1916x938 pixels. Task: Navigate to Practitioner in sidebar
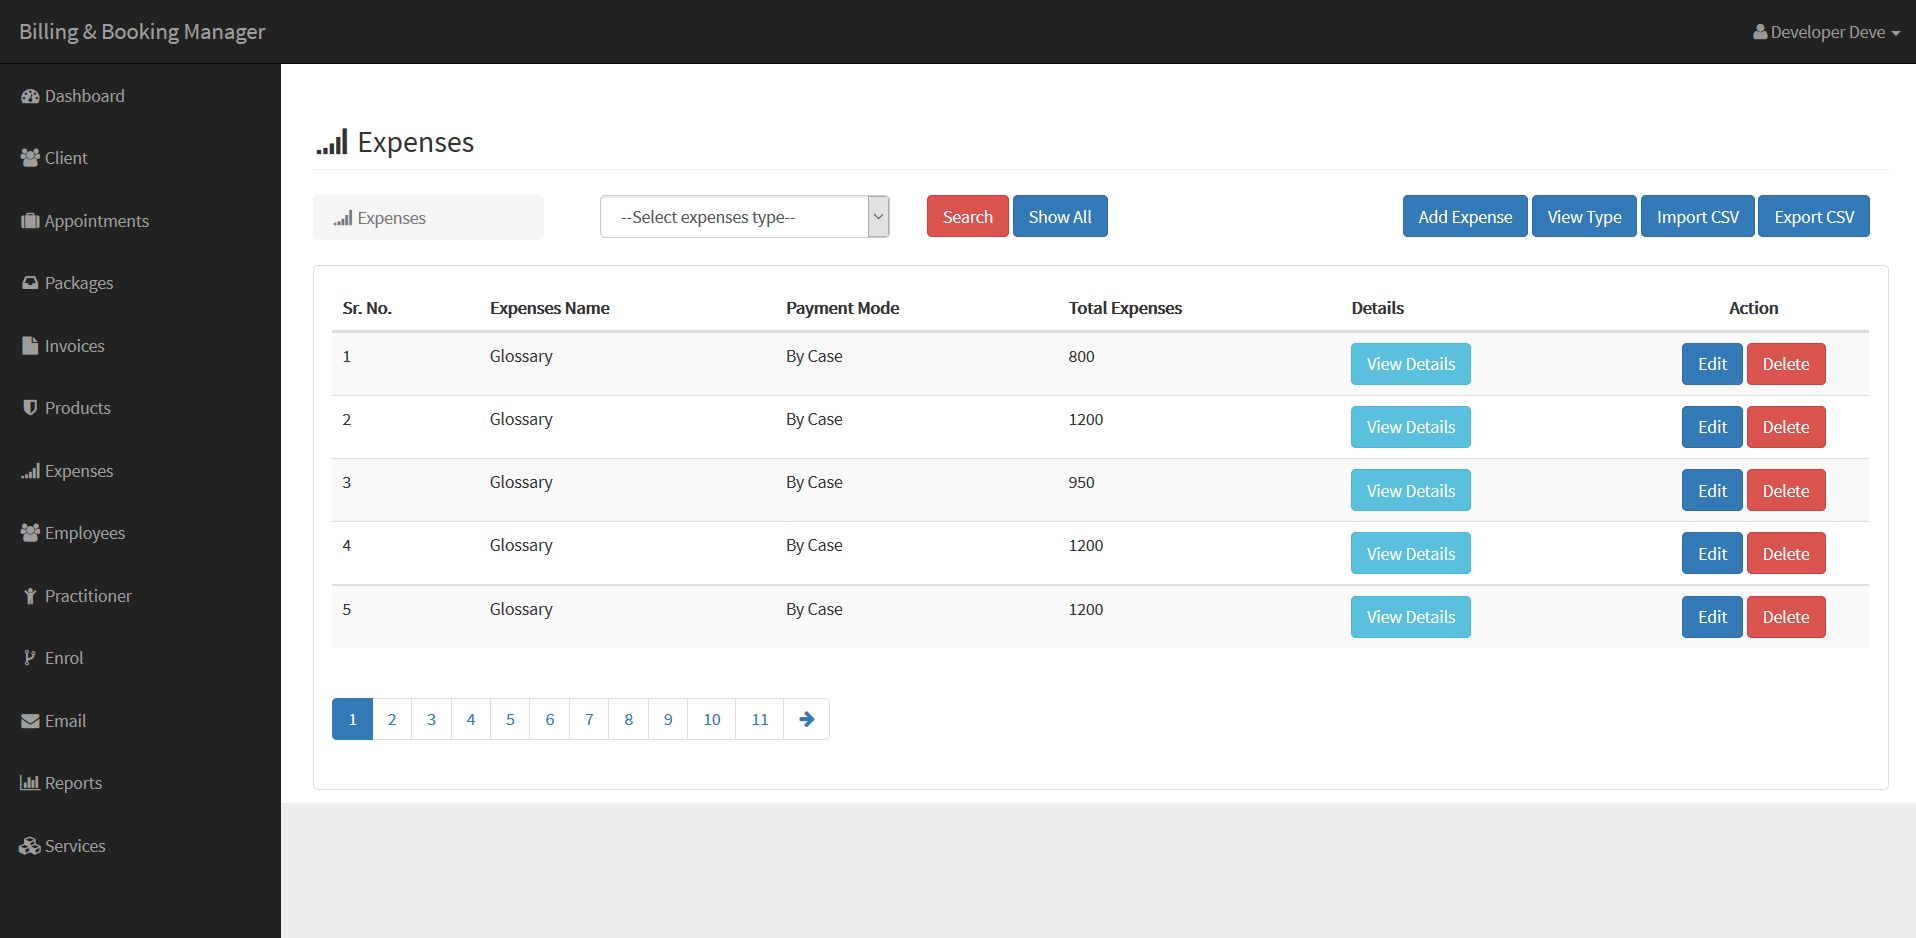click(87, 596)
